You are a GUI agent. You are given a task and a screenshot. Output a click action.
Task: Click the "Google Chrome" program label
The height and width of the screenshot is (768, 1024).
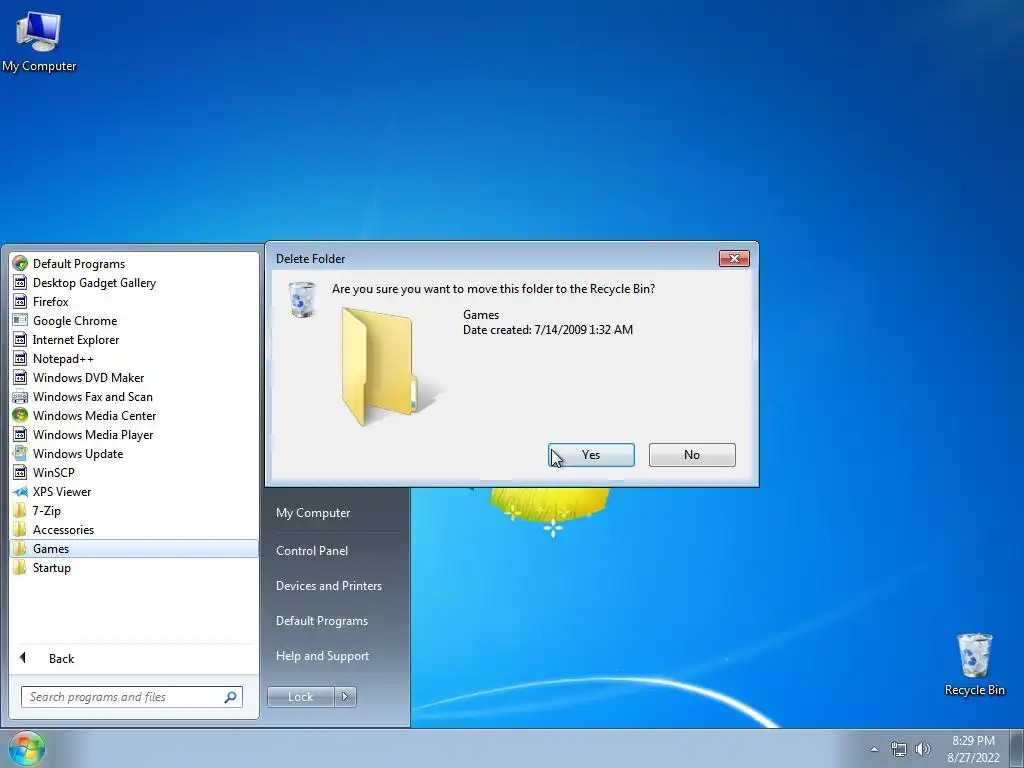(75, 321)
